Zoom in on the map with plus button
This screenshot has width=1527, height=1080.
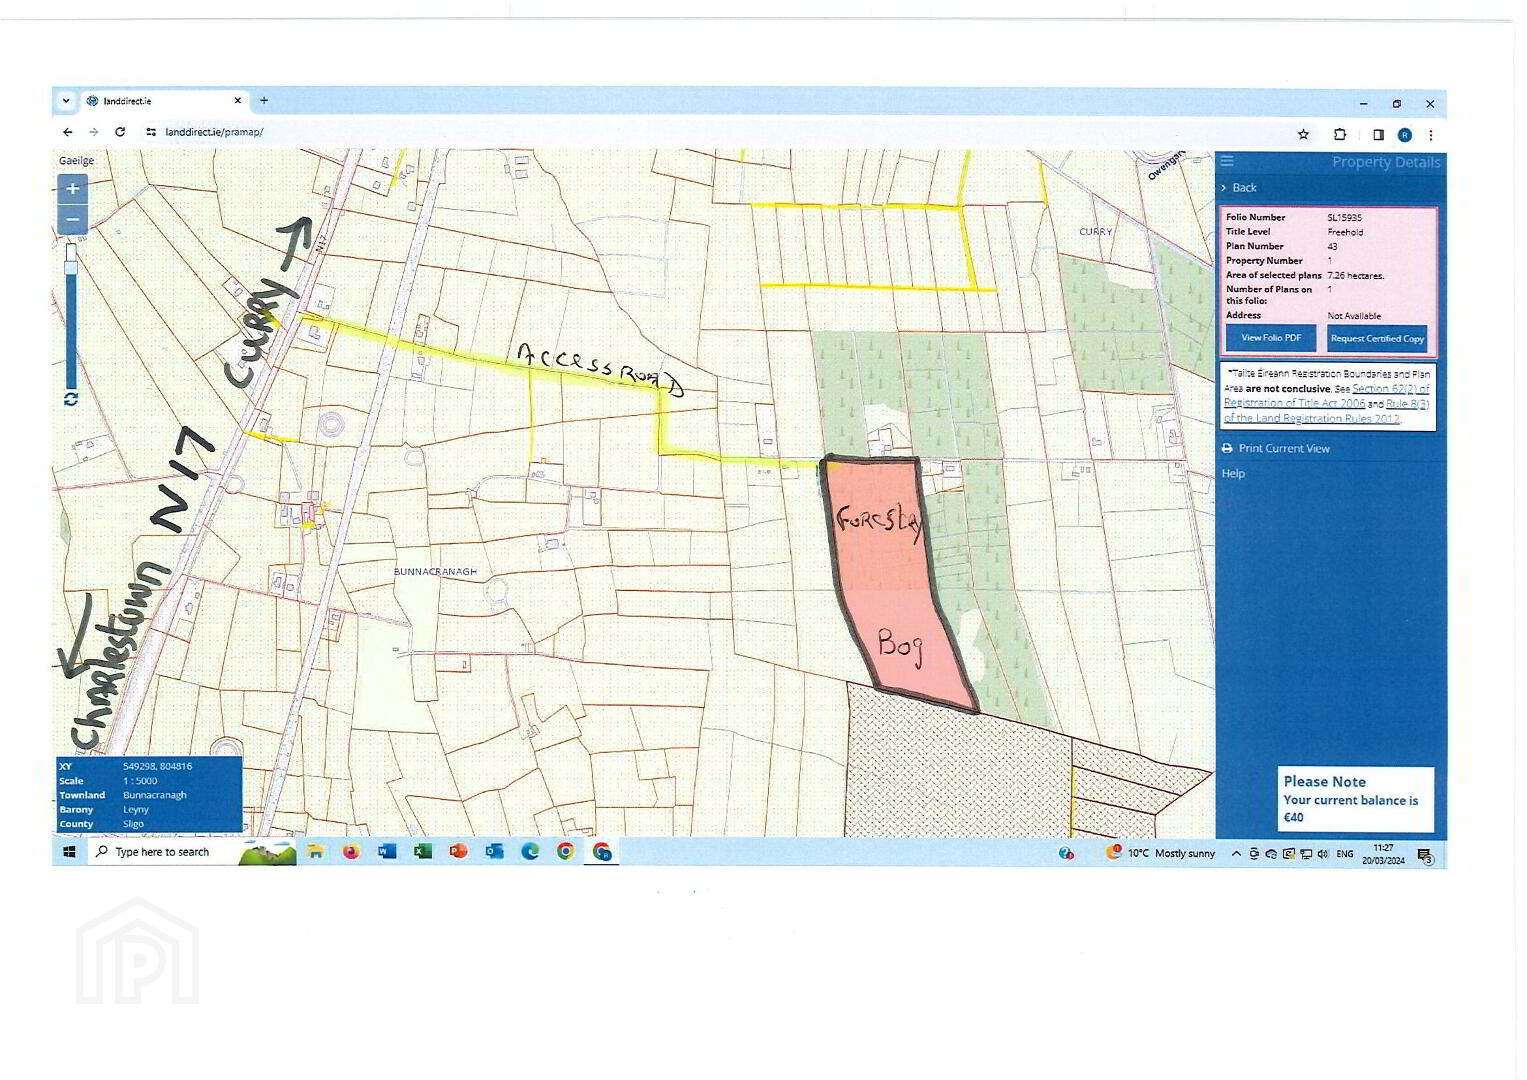pos(72,189)
